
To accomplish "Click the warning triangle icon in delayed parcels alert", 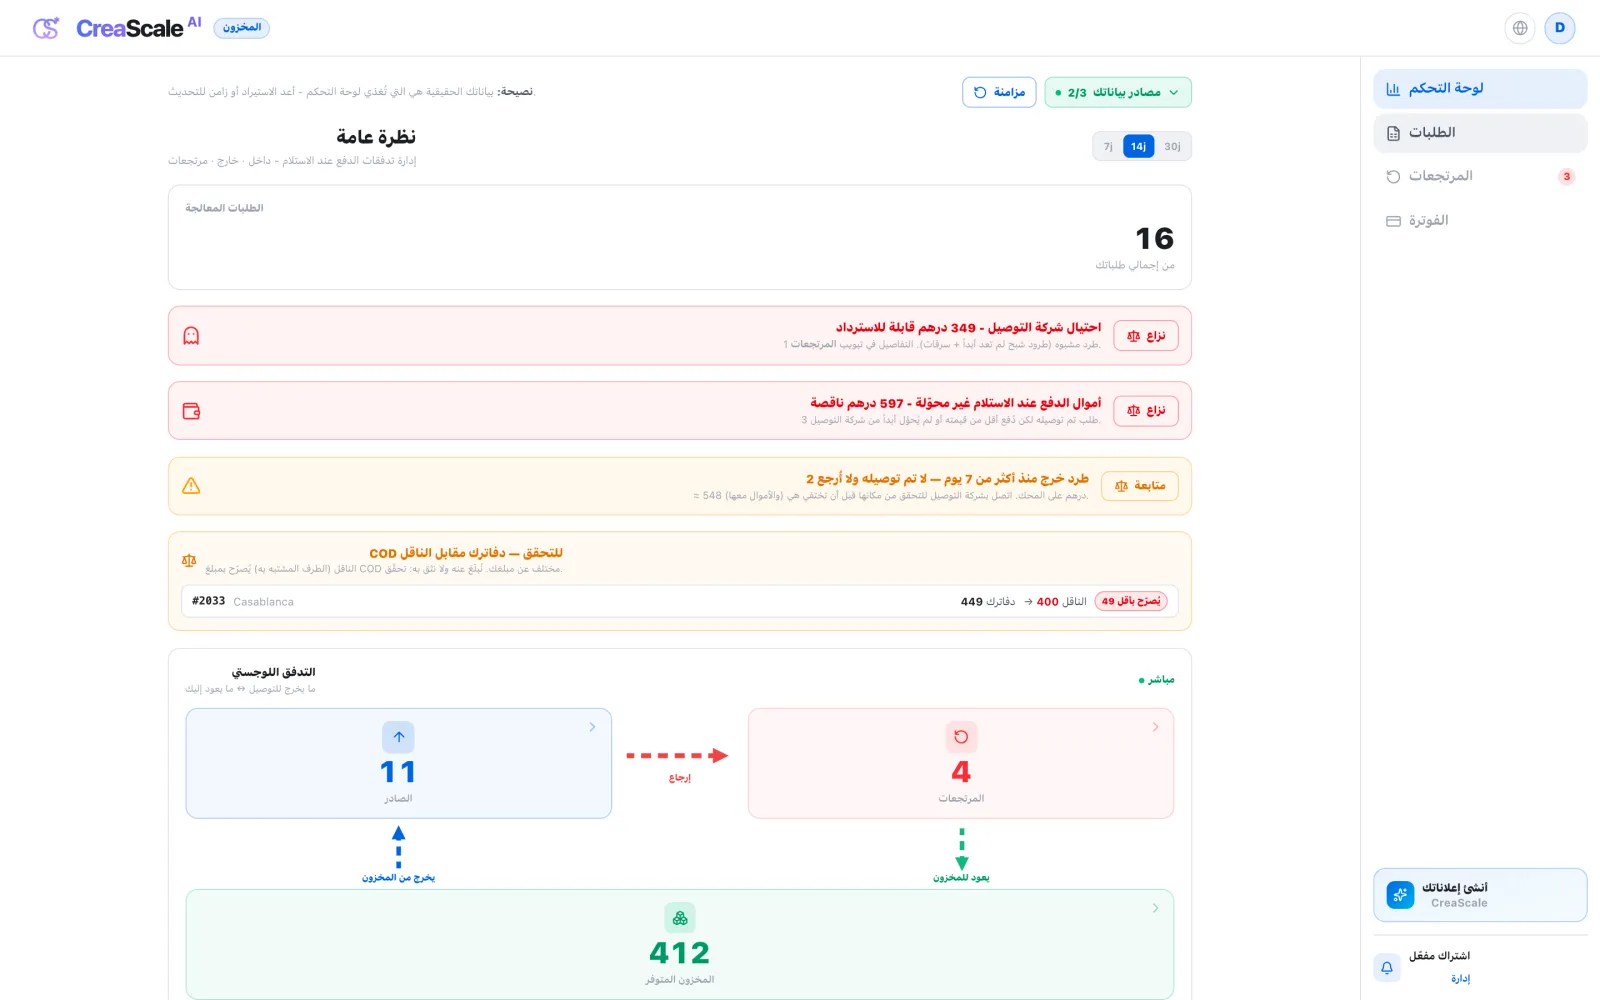I will (x=191, y=486).
